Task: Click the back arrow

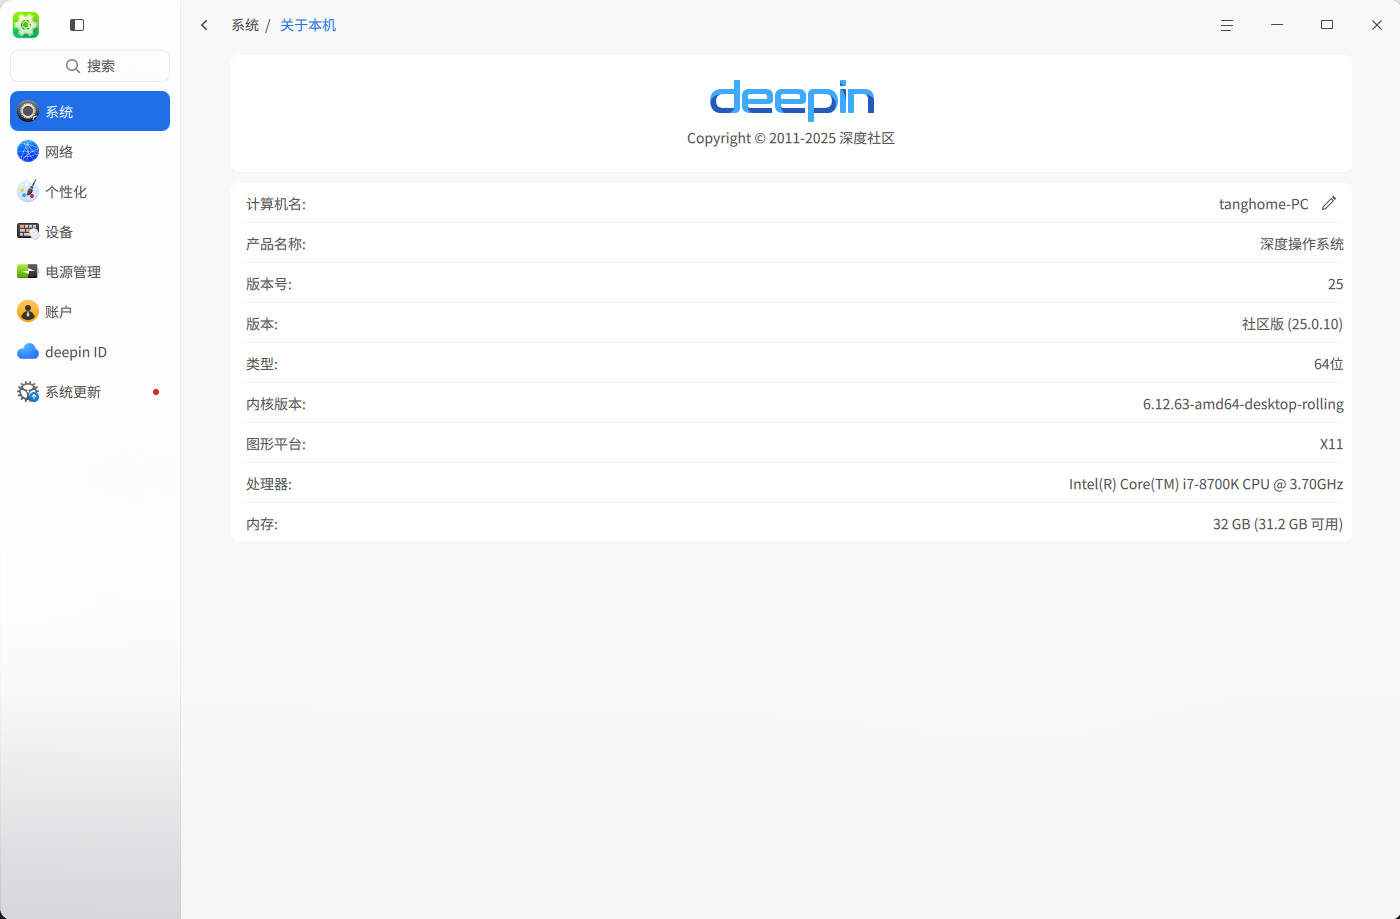Action: click(x=204, y=25)
